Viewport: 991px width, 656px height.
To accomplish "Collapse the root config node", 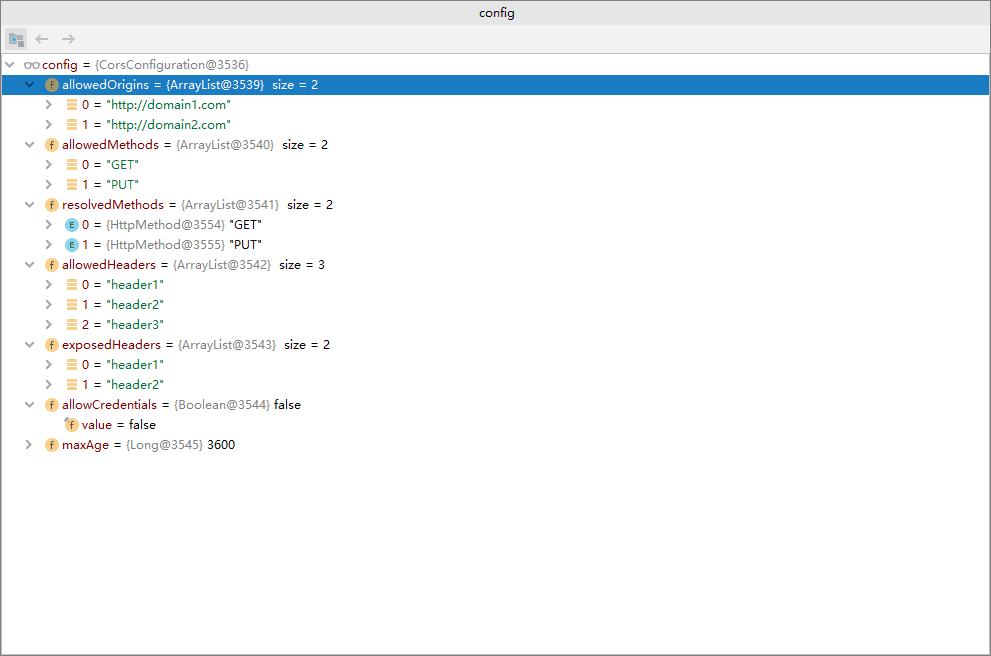I will [x=9, y=64].
